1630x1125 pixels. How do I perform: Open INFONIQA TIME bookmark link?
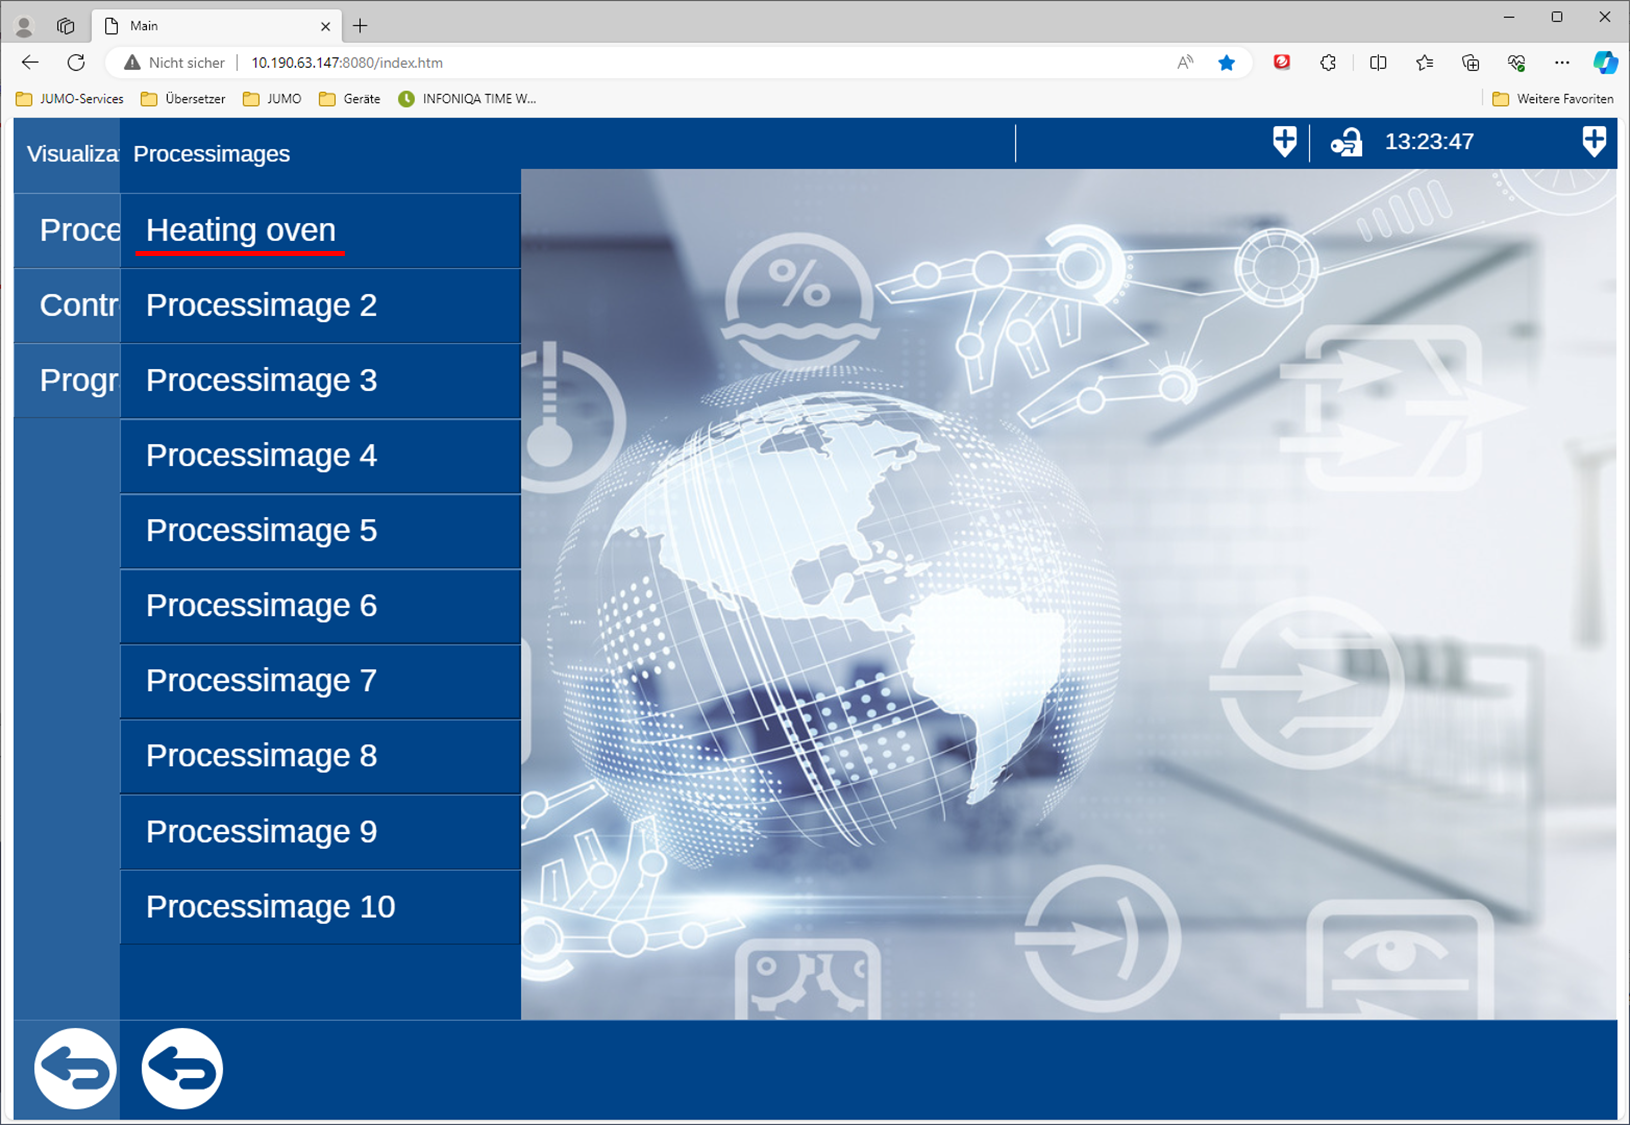tap(467, 99)
